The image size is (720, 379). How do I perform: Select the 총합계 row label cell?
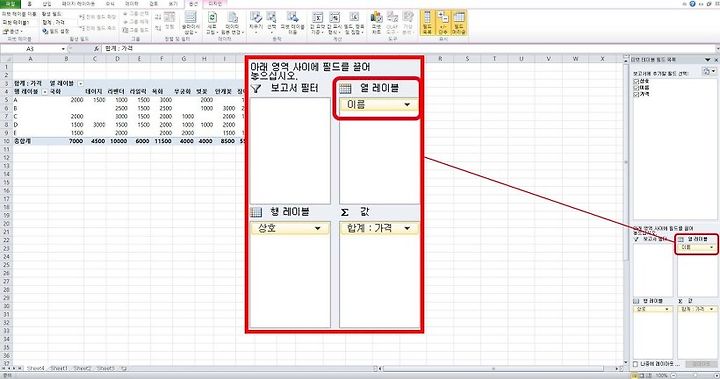pyautogui.click(x=30, y=141)
